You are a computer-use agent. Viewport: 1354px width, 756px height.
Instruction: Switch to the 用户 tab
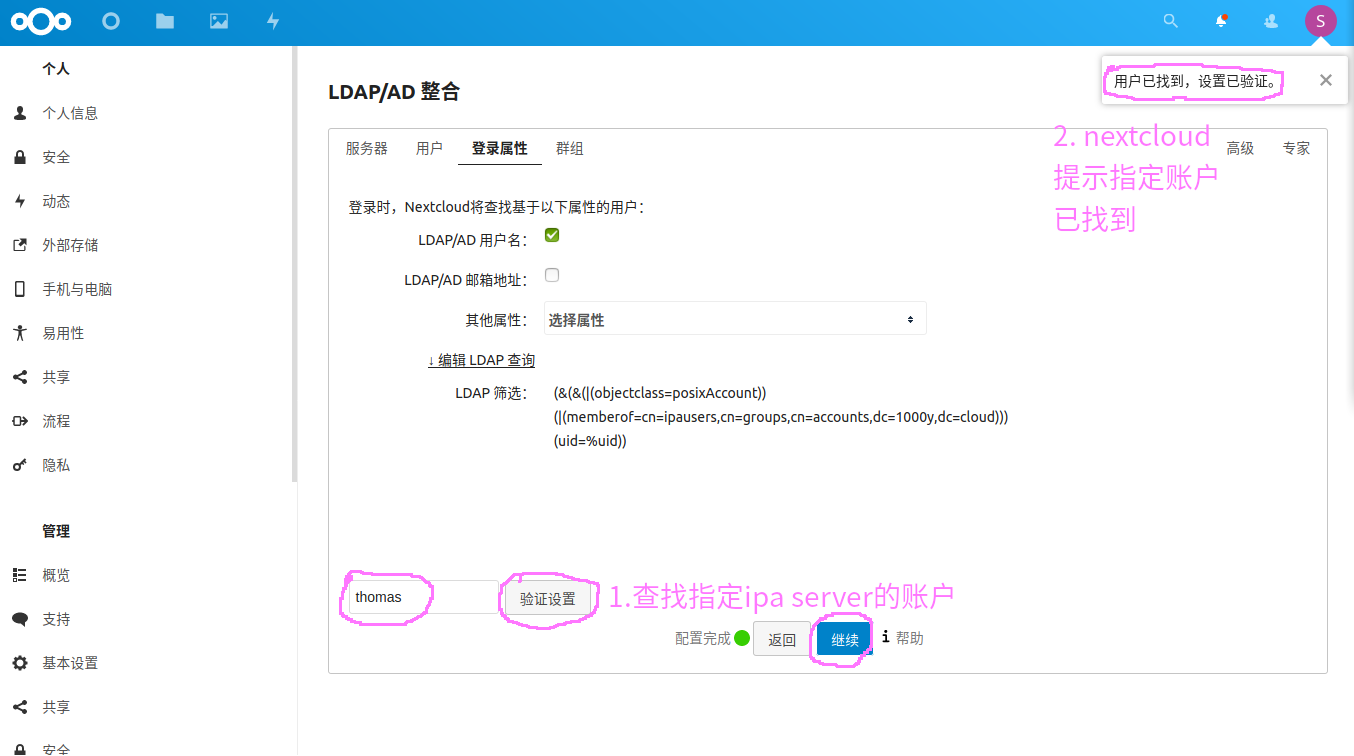[x=429, y=148]
